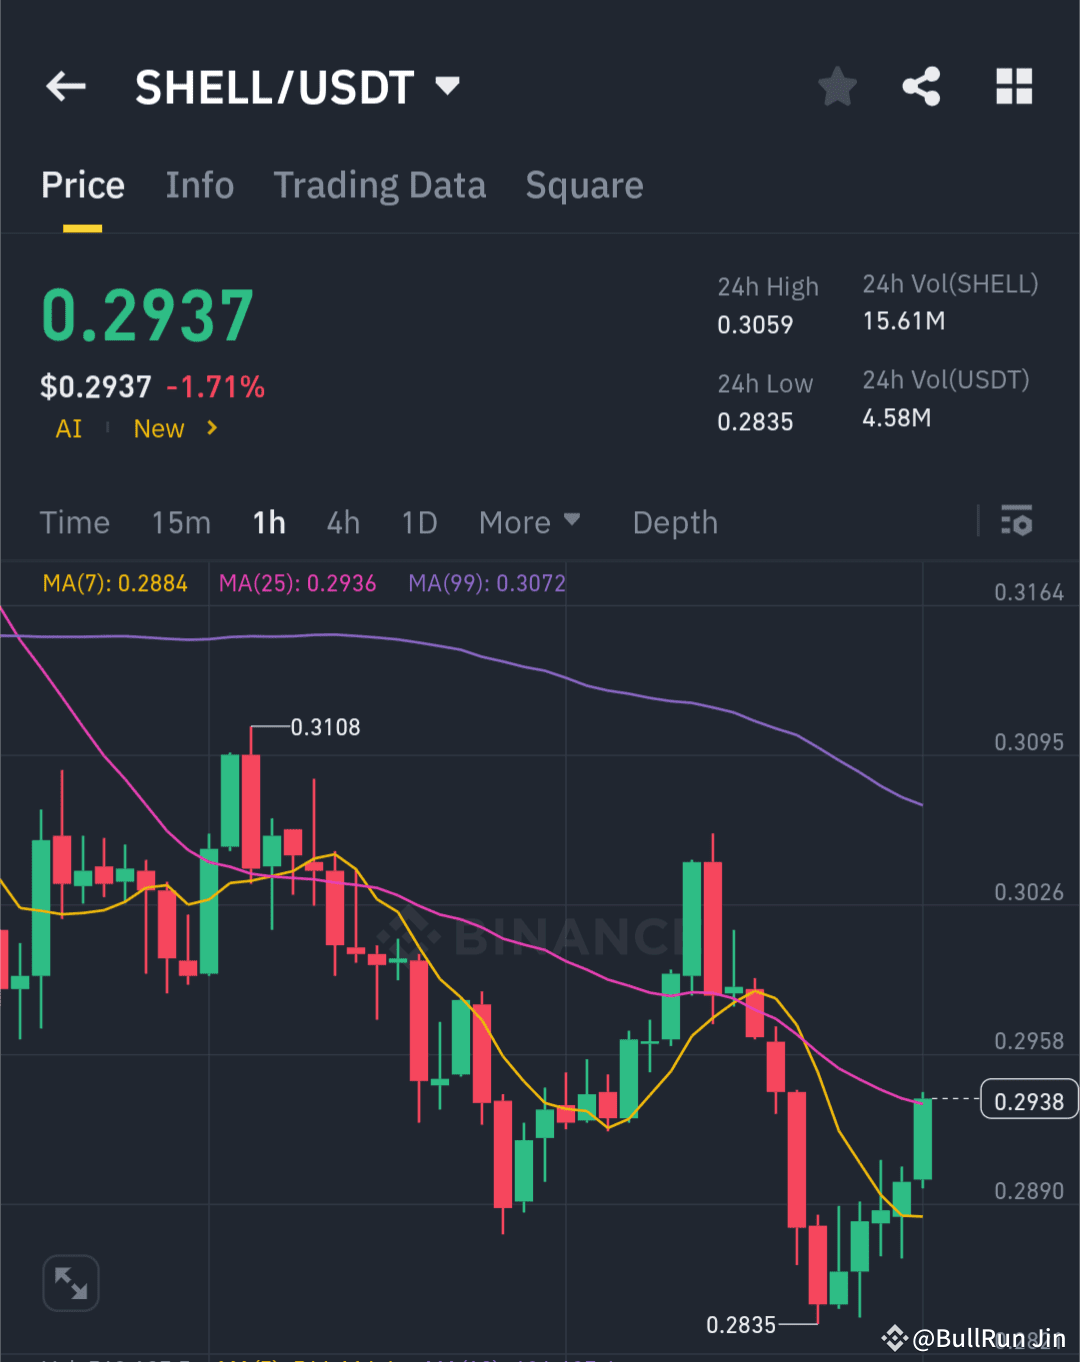This screenshot has height=1362, width=1080.
Task: Expand the More timeframes dropdown
Action: click(529, 522)
